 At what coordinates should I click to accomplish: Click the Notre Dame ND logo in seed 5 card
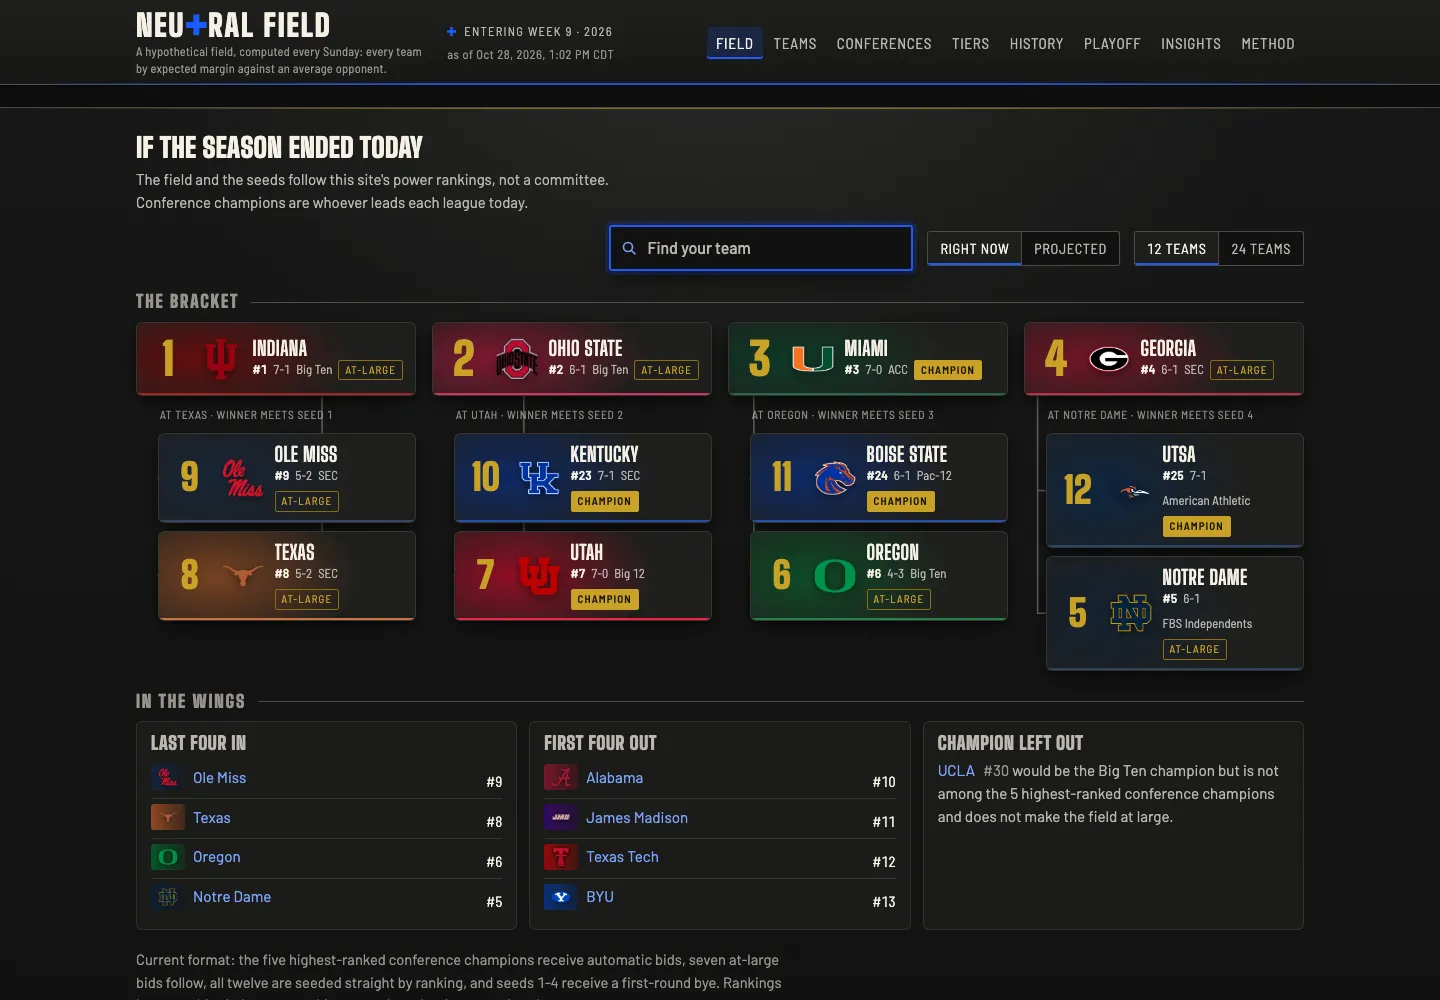point(1130,613)
